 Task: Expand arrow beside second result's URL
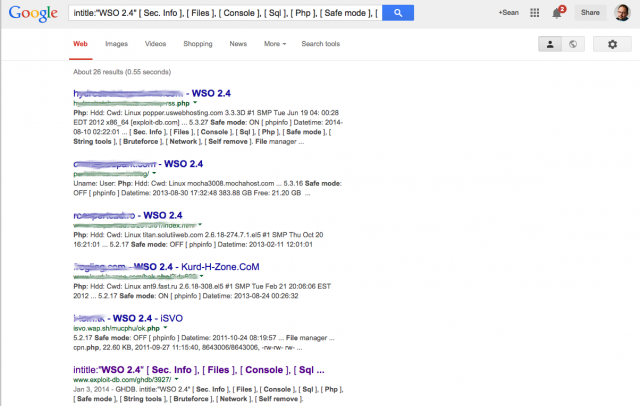[154, 173]
